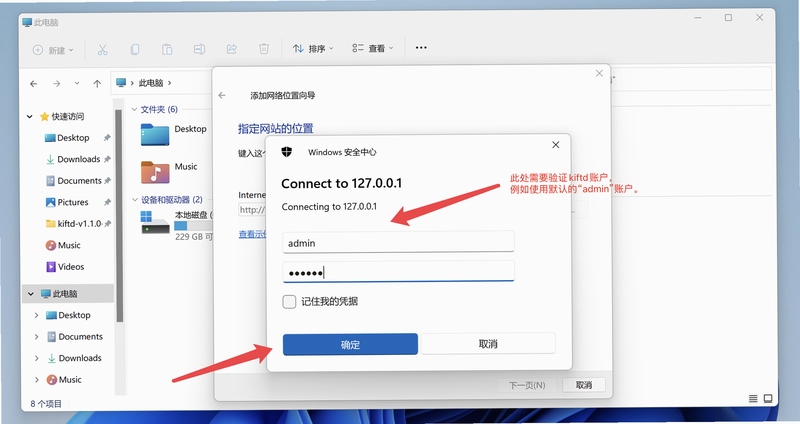
Task: Switch to large icons view in status bar
Action: click(768, 398)
